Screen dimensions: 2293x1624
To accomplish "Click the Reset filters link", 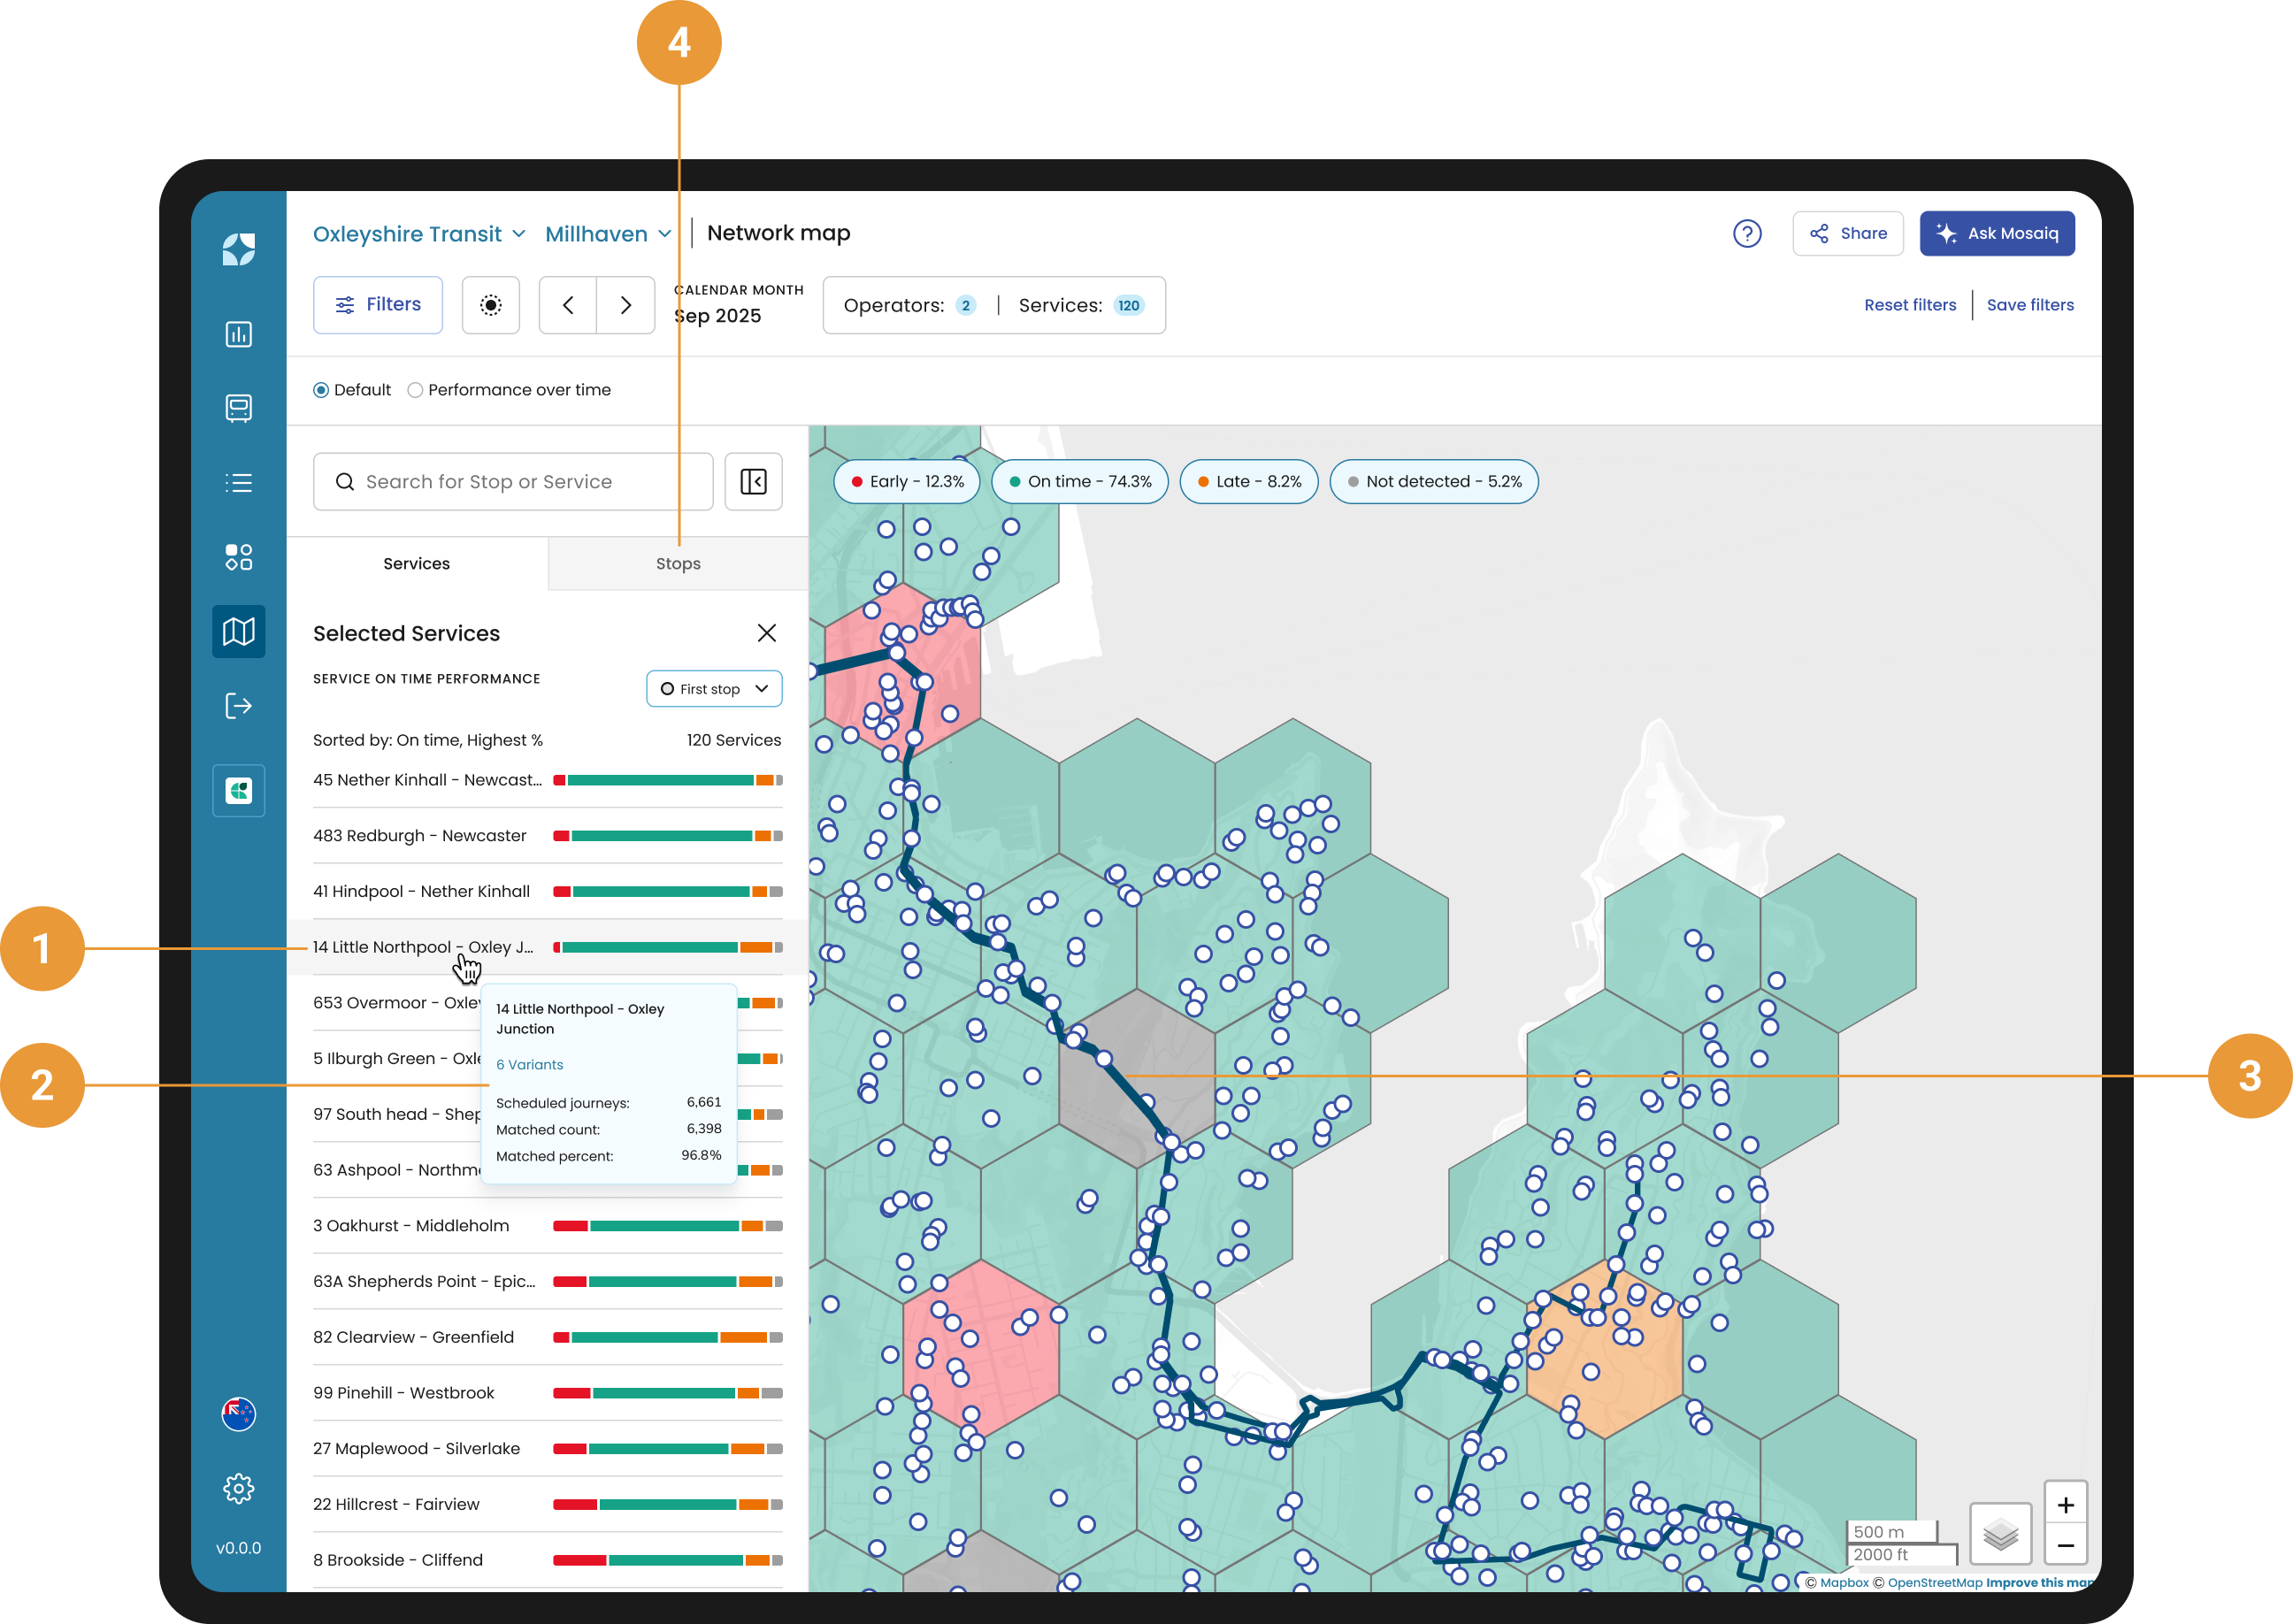I will click(x=1910, y=305).
